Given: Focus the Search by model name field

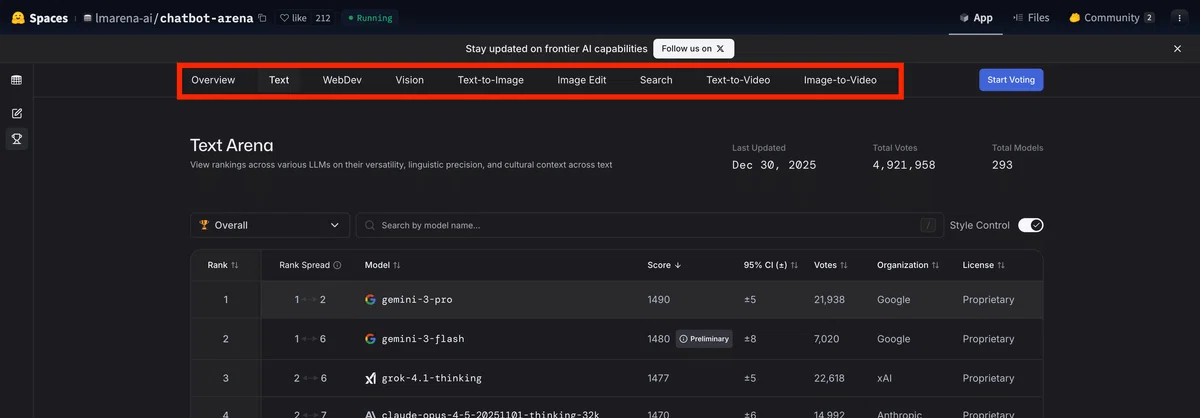Looking at the screenshot, I should click(649, 225).
